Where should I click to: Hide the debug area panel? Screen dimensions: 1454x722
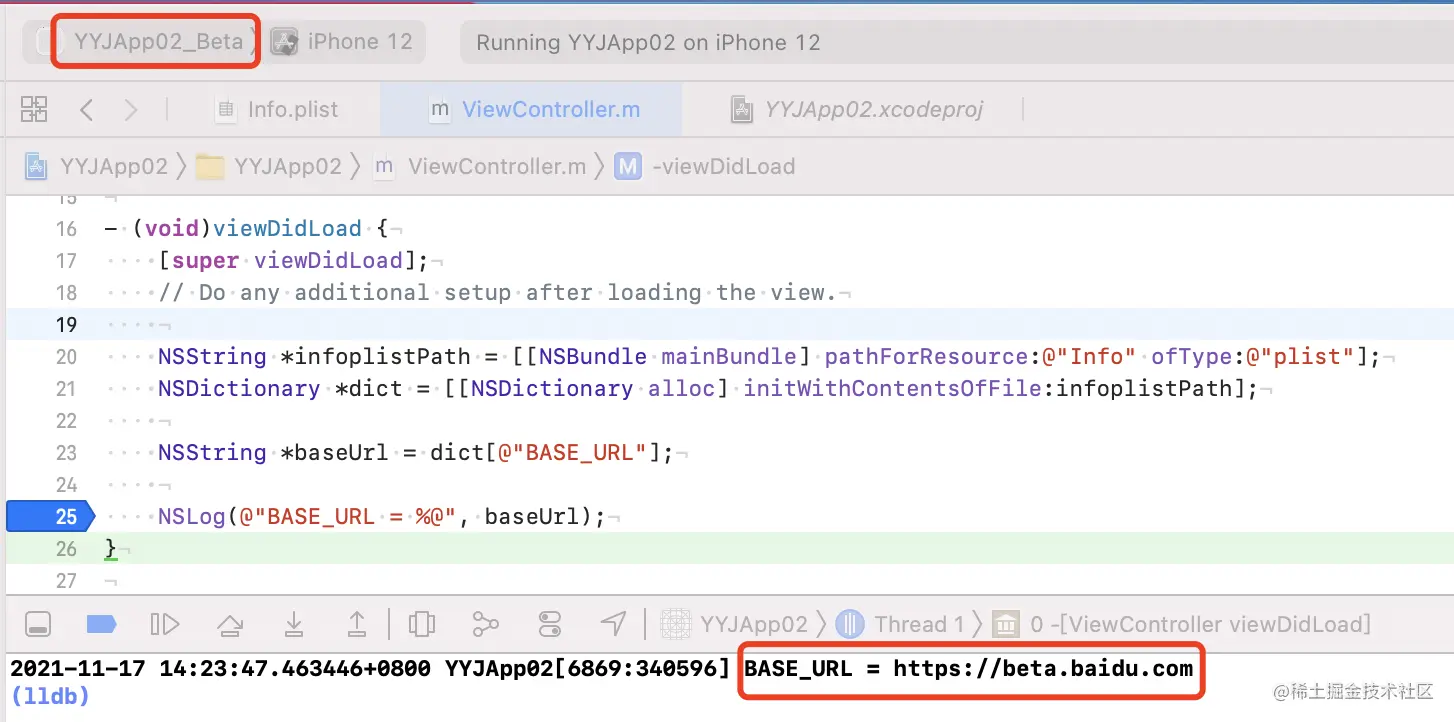pos(38,623)
